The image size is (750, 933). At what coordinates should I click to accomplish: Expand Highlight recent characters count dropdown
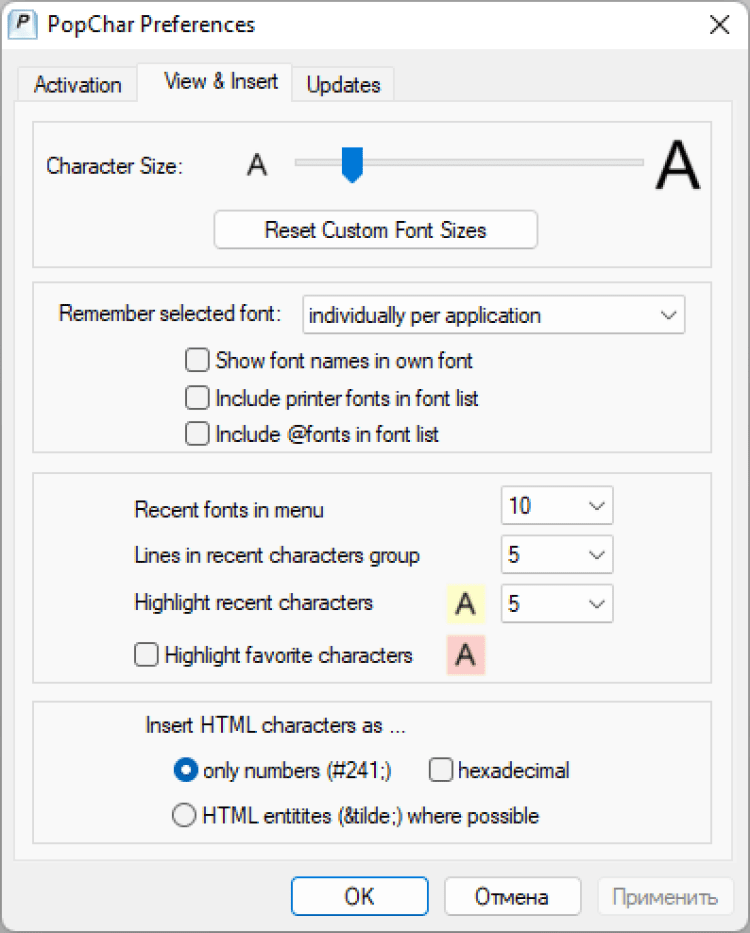click(557, 604)
